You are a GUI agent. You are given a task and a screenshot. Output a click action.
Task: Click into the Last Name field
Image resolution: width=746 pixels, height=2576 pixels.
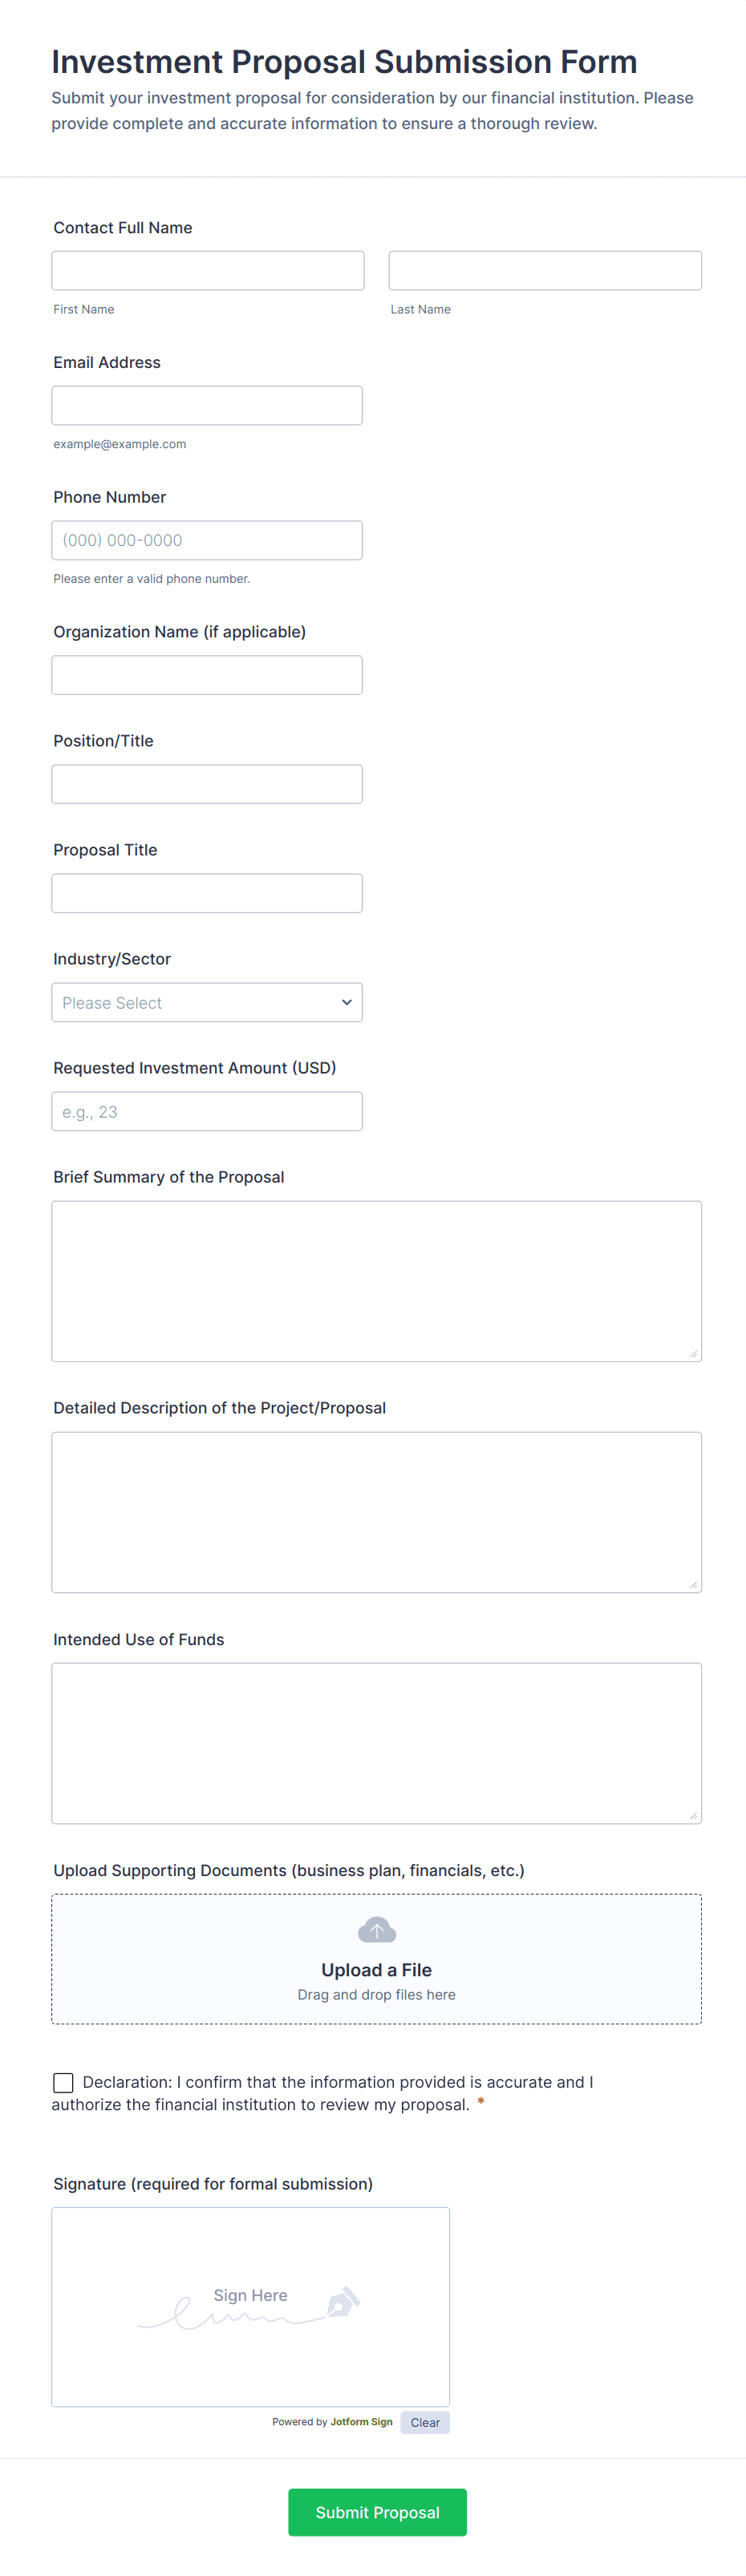tap(545, 271)
